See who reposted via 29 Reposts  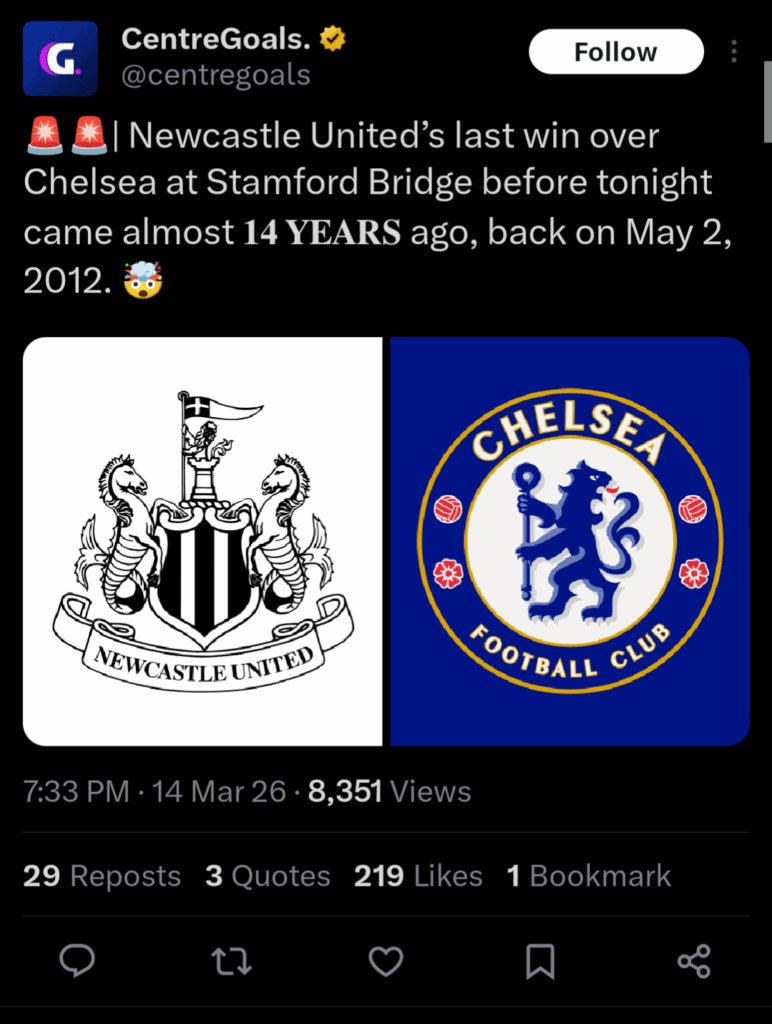101,876
